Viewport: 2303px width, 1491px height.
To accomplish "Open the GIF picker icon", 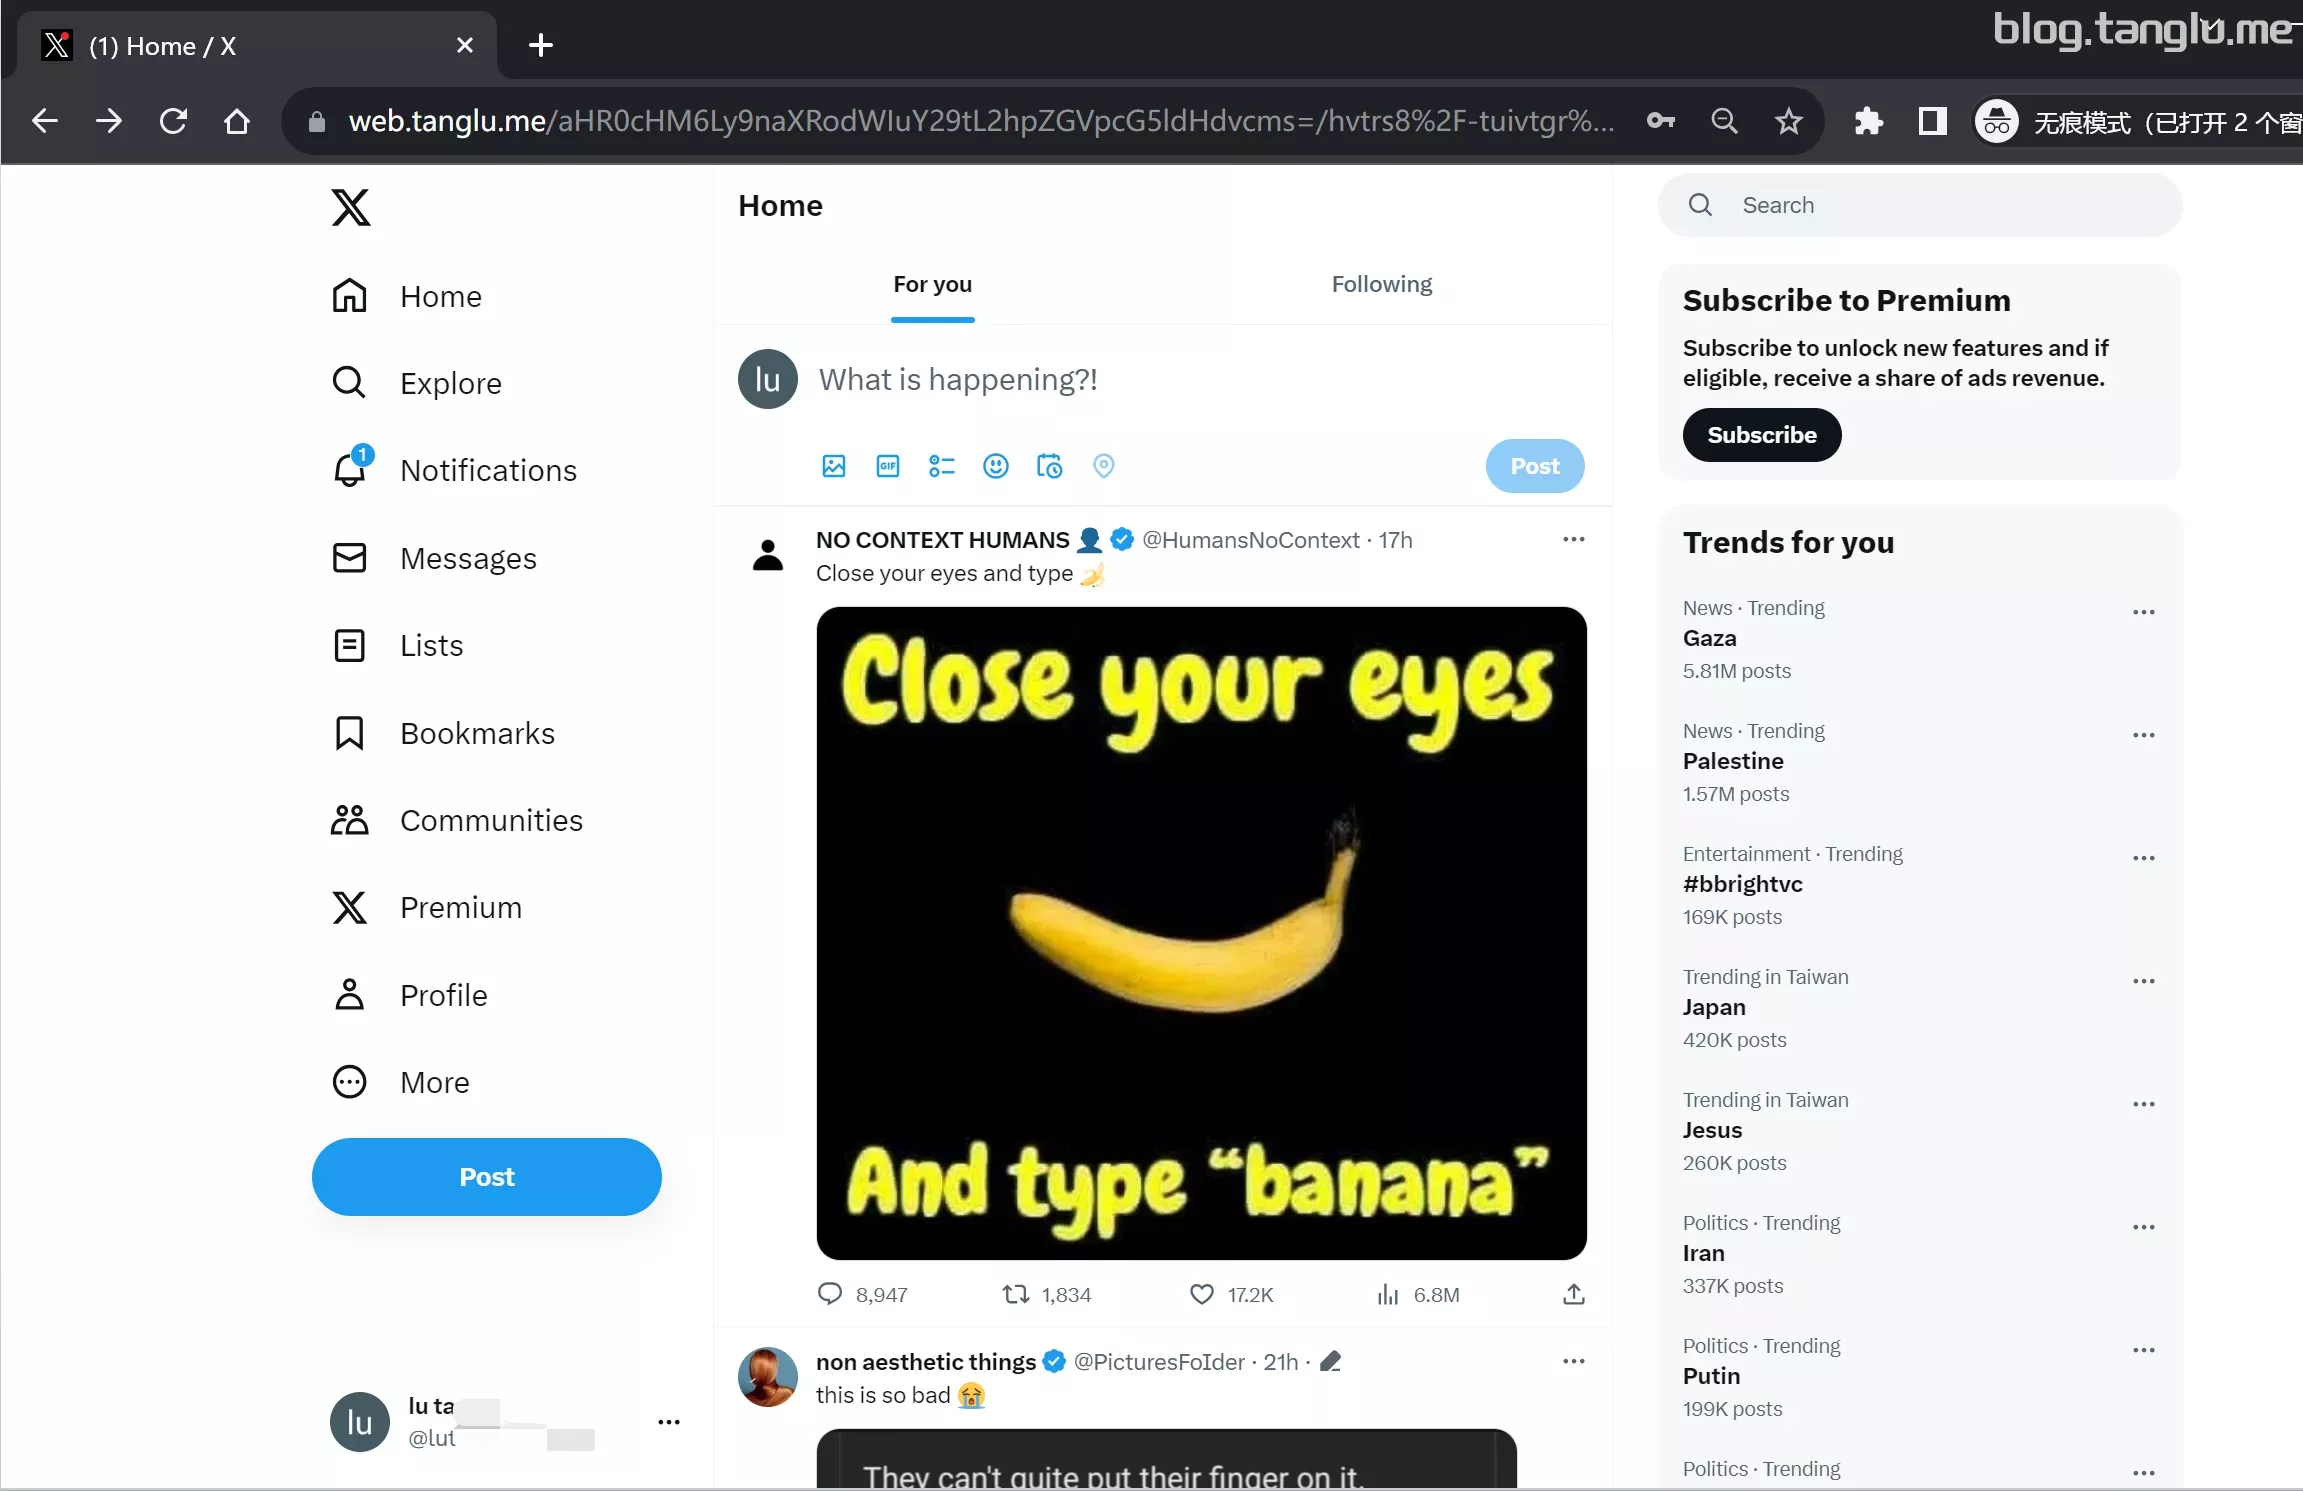I will (x=888, y=466).
